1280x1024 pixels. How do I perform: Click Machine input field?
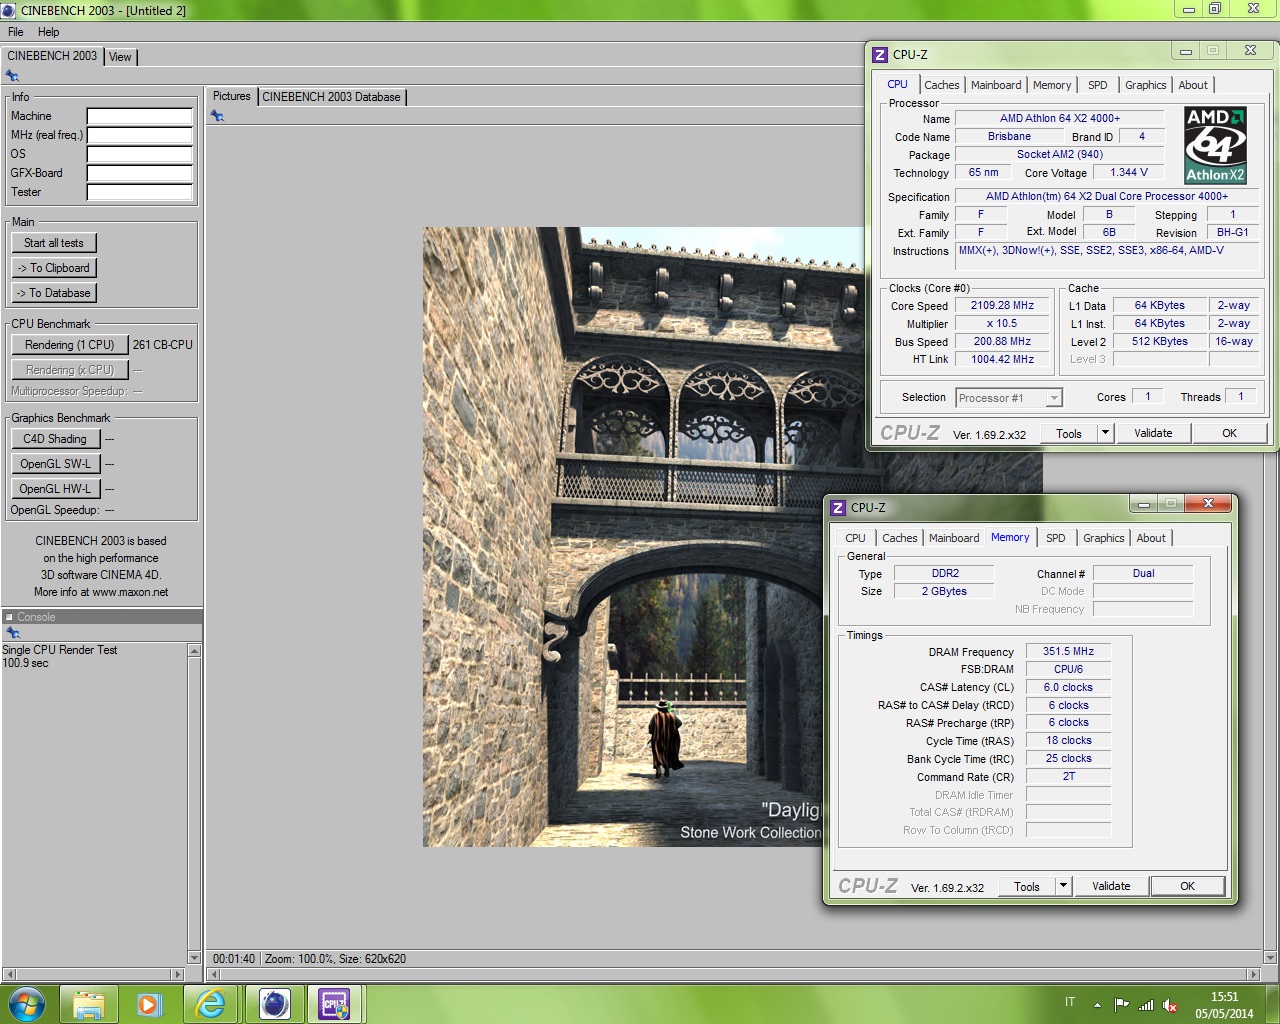point(139,116)
